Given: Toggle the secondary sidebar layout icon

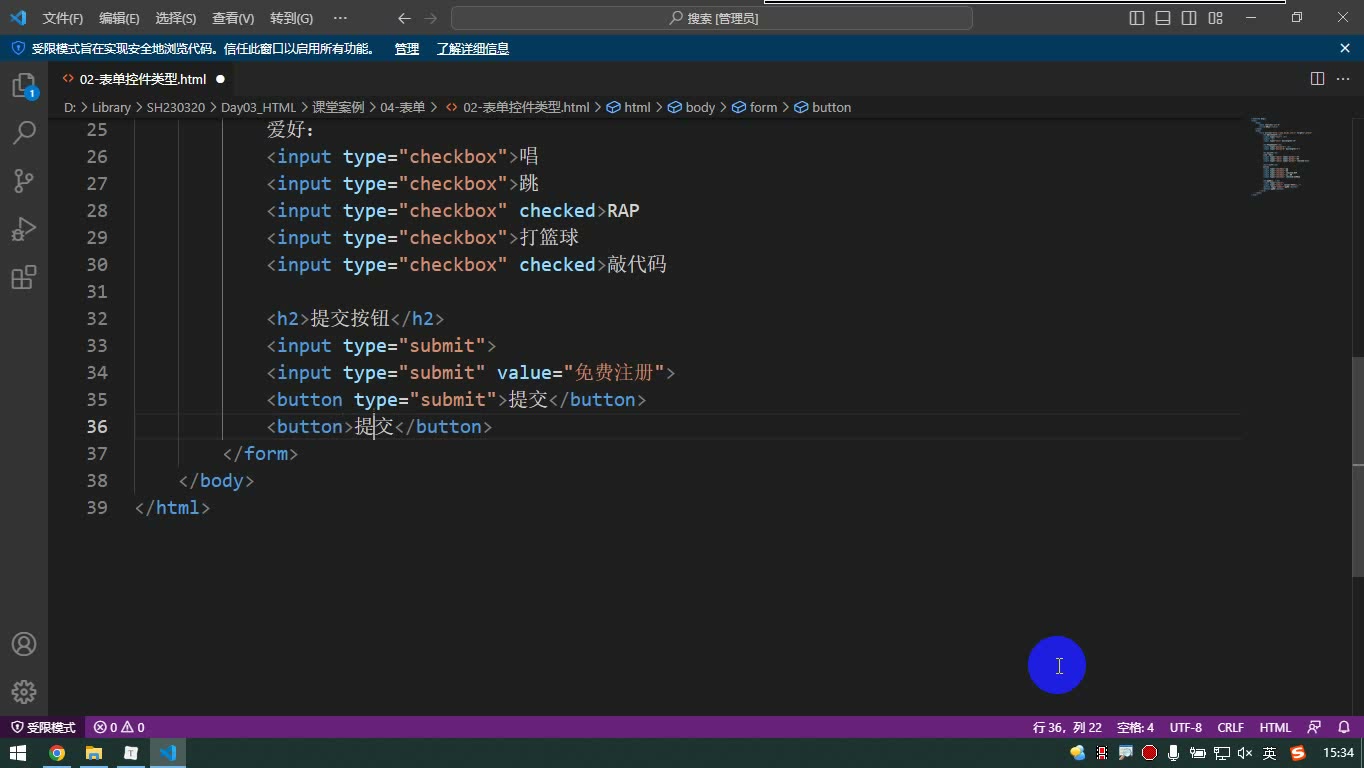Looking at the screenshot, I should tap(1189, 18).
